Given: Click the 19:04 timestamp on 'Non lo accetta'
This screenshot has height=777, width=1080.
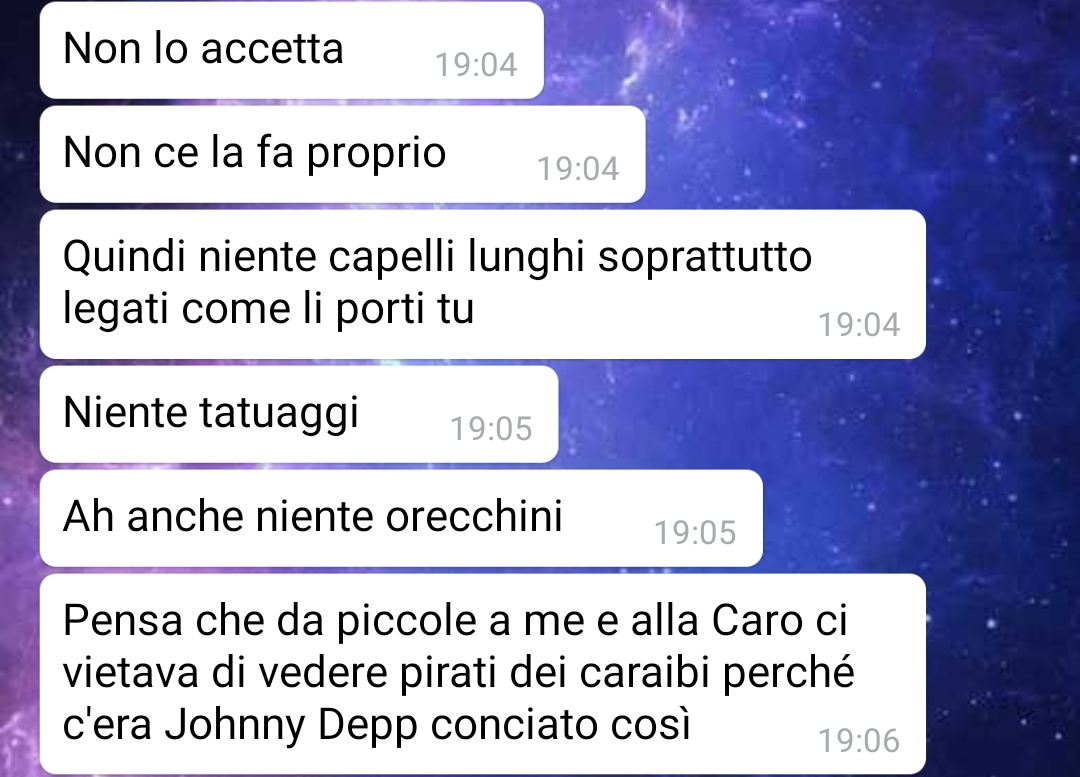Looking at the screenshot, I should 476,65.
